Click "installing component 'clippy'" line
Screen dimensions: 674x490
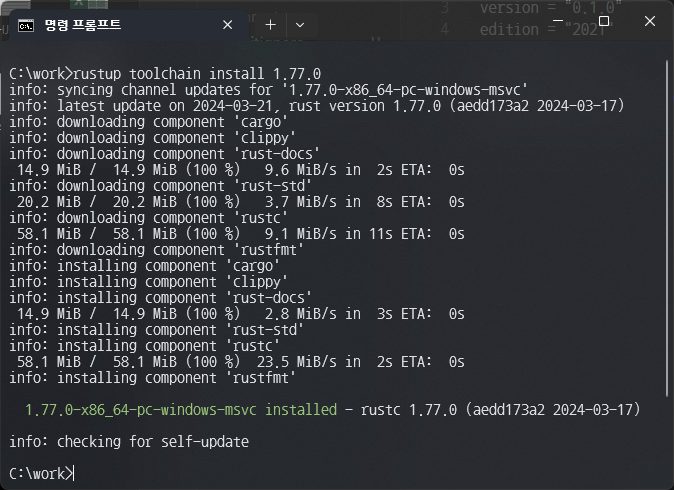point(148,282)
